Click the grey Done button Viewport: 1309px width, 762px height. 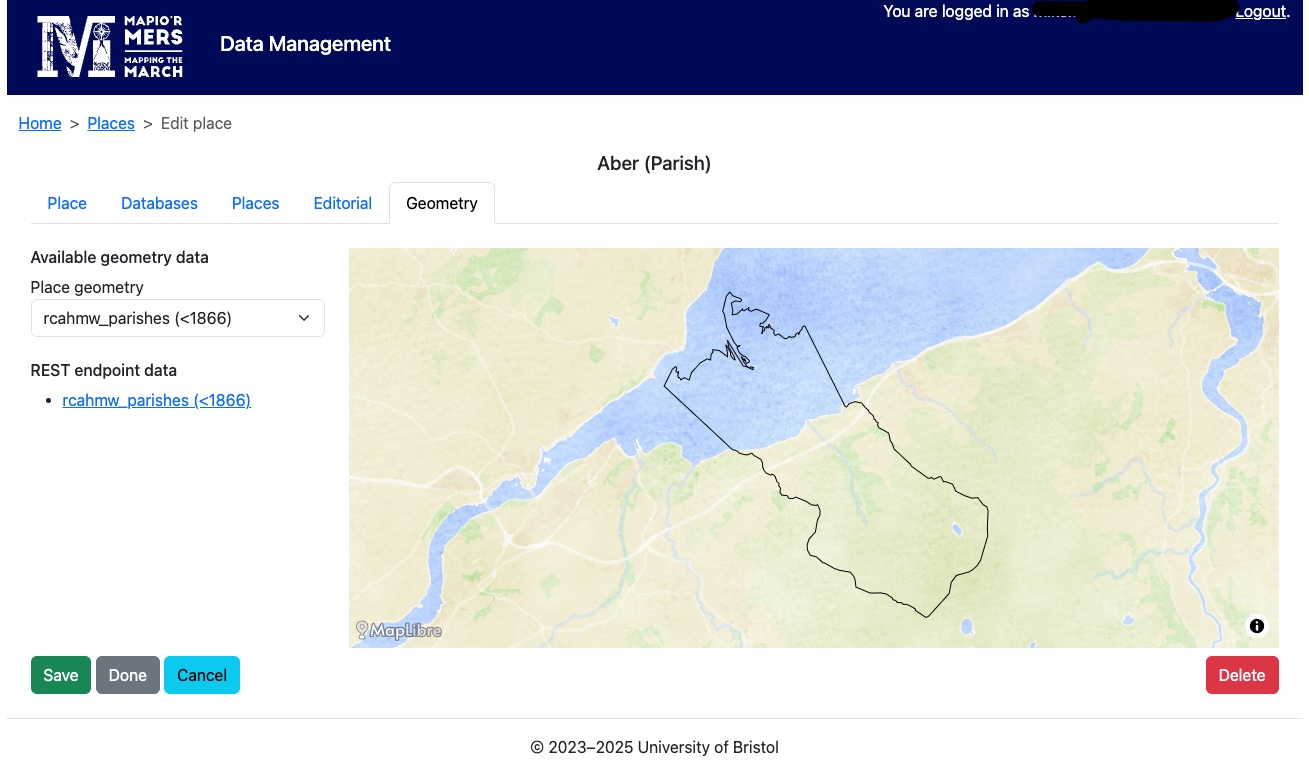(127, 675)
